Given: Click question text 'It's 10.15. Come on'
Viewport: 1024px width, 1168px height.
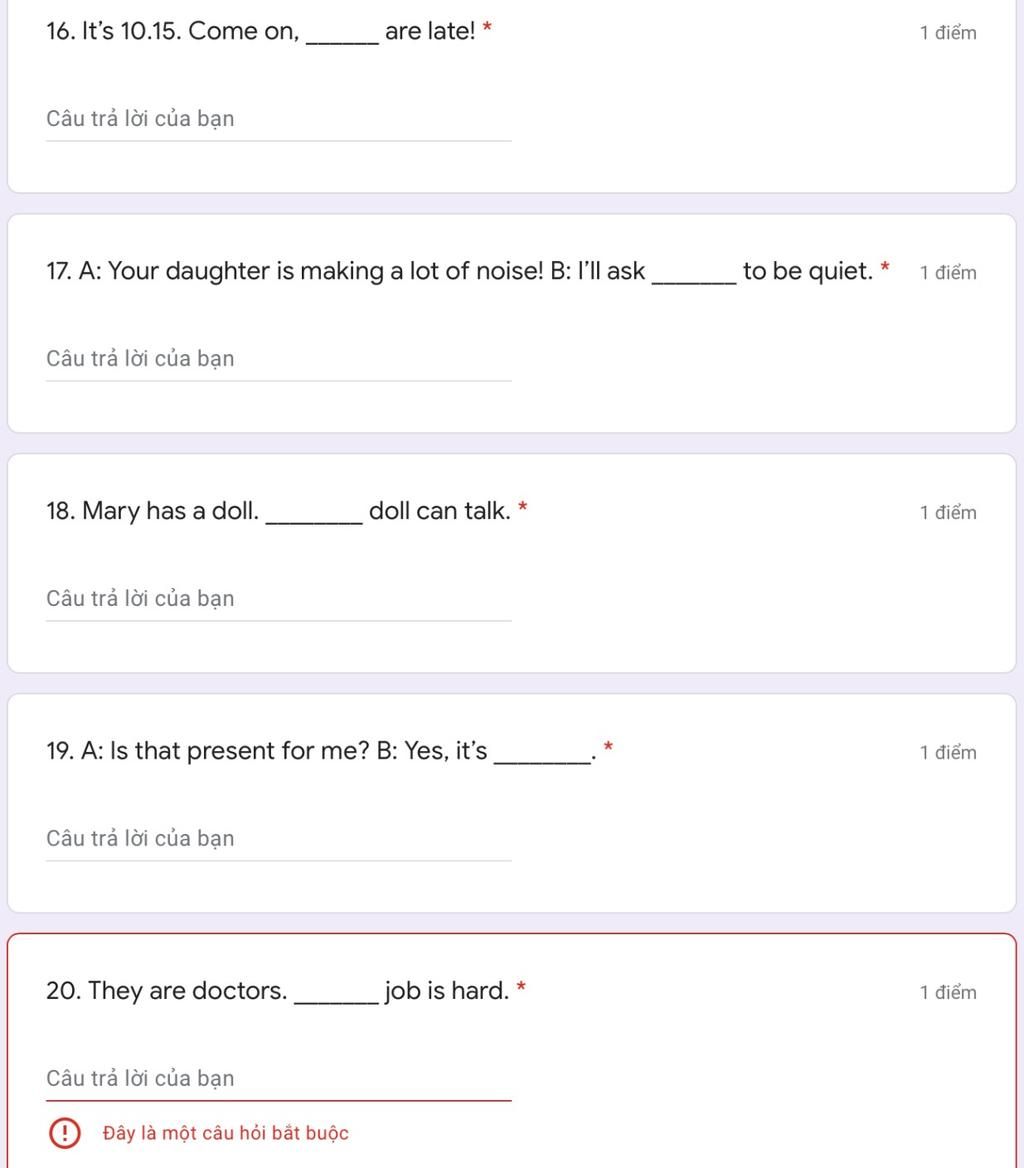Looking at the screenshot, I should tap(190, 31).
